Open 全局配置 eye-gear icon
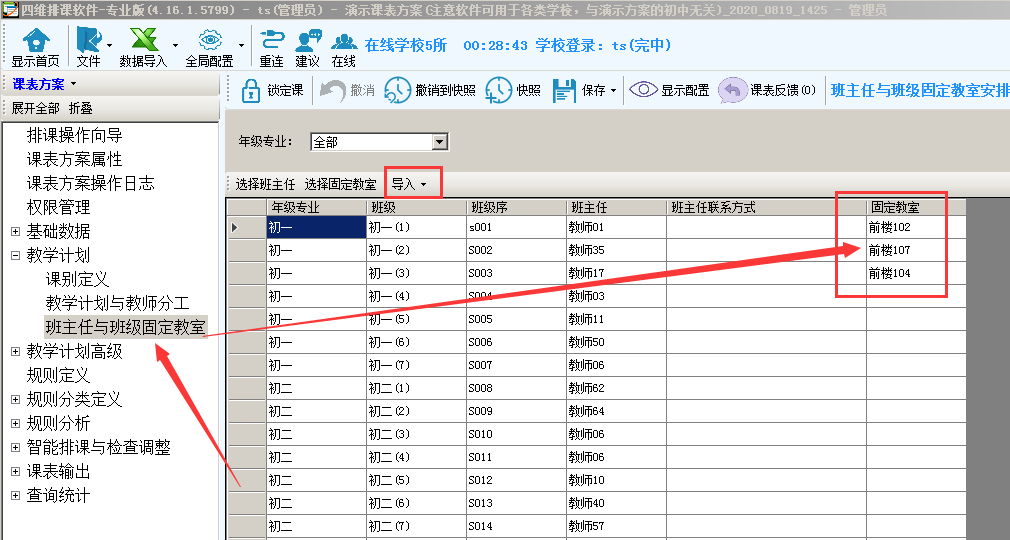 click(209, 40)
